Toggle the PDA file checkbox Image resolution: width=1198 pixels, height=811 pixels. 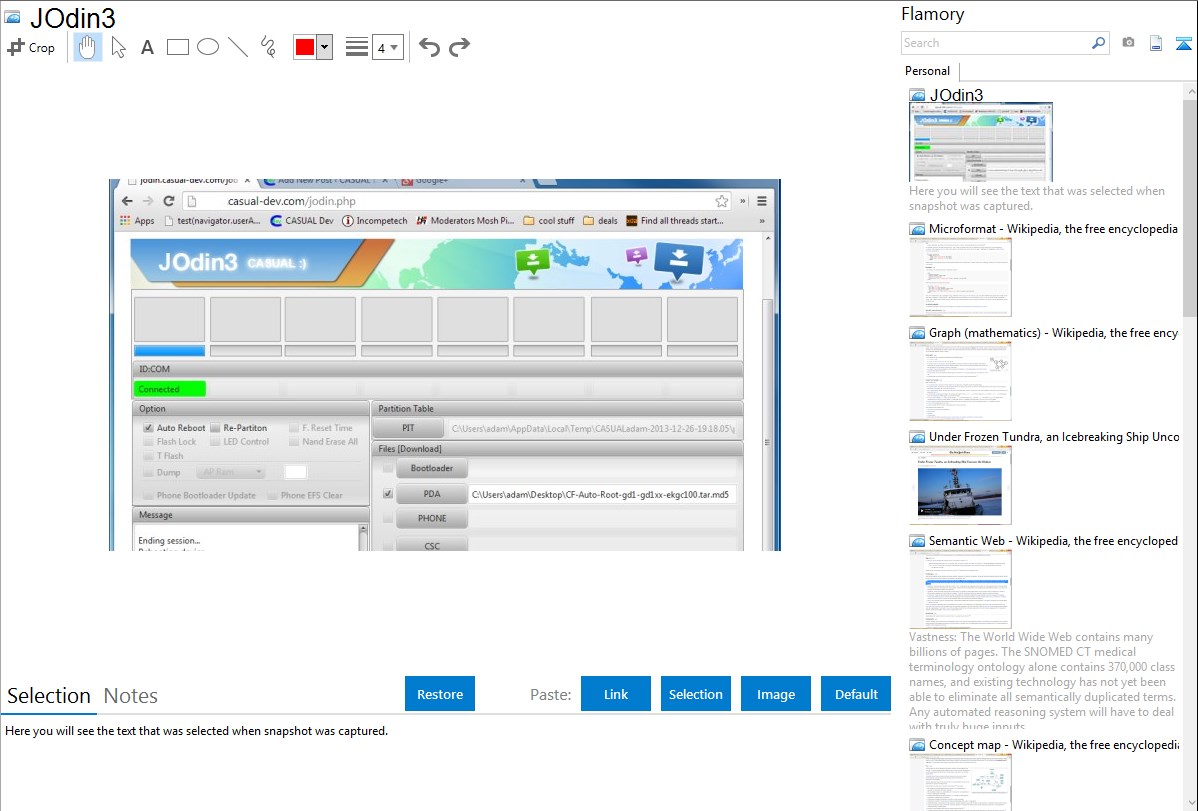(x=388, y=494)
